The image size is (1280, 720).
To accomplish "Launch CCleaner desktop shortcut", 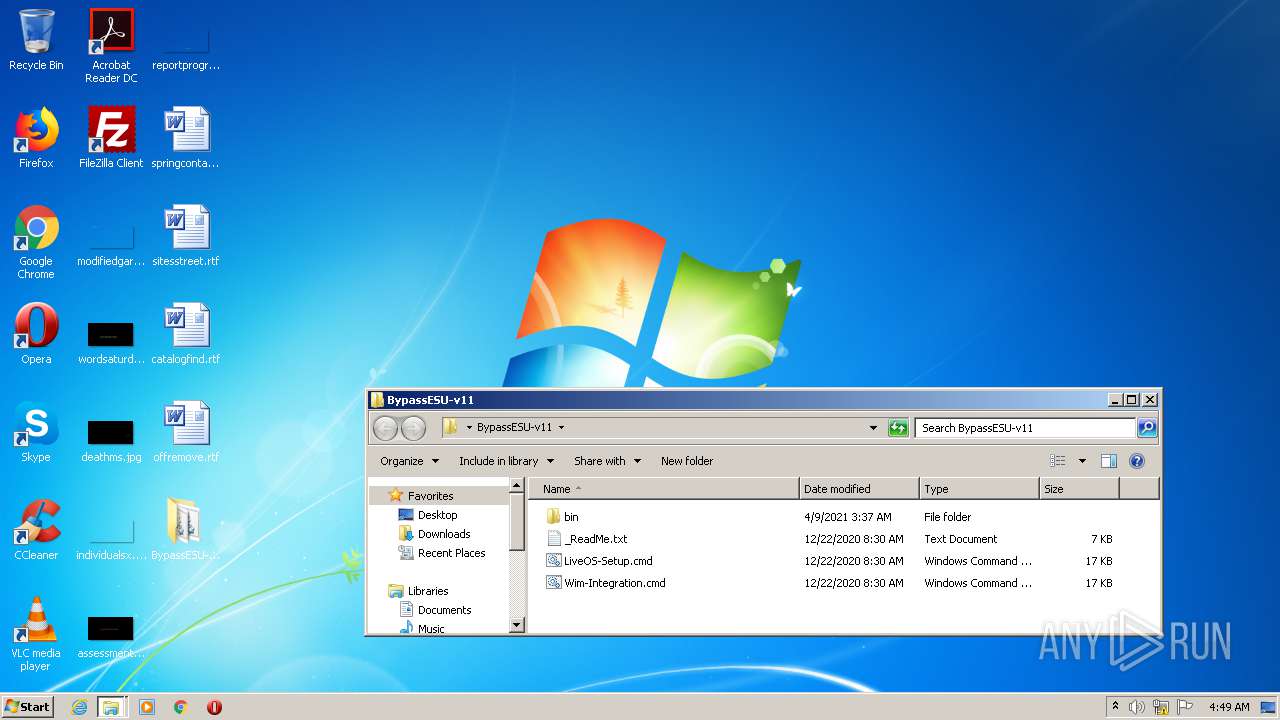I will tap(36, 530).
